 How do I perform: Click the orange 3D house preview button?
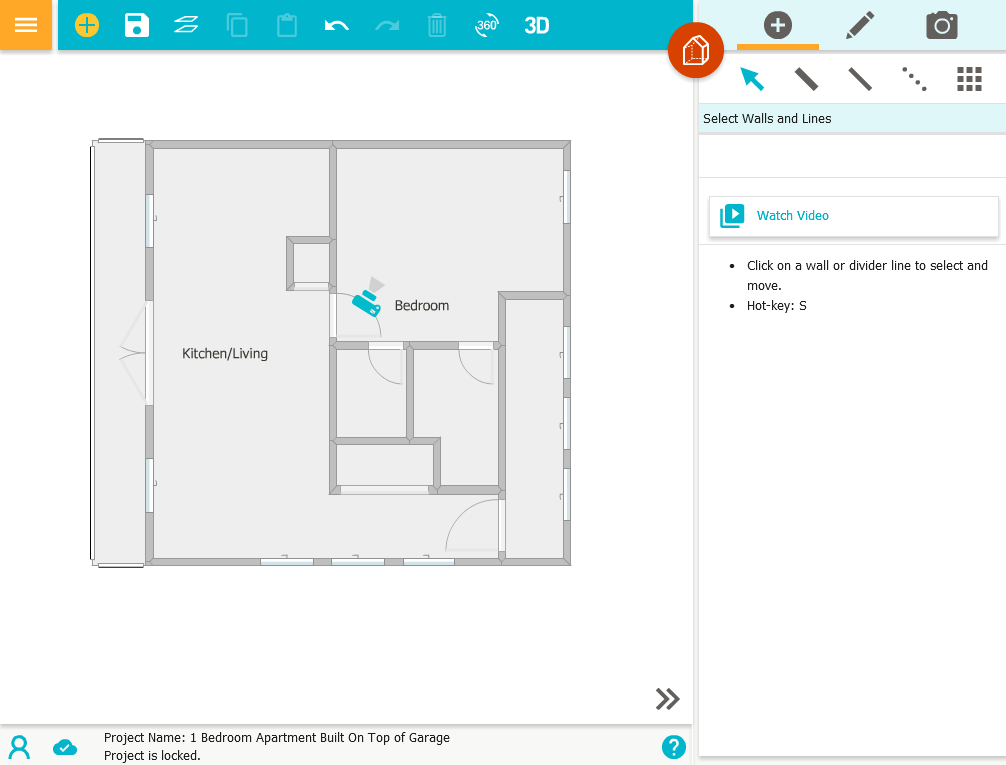tap(695, 50)
